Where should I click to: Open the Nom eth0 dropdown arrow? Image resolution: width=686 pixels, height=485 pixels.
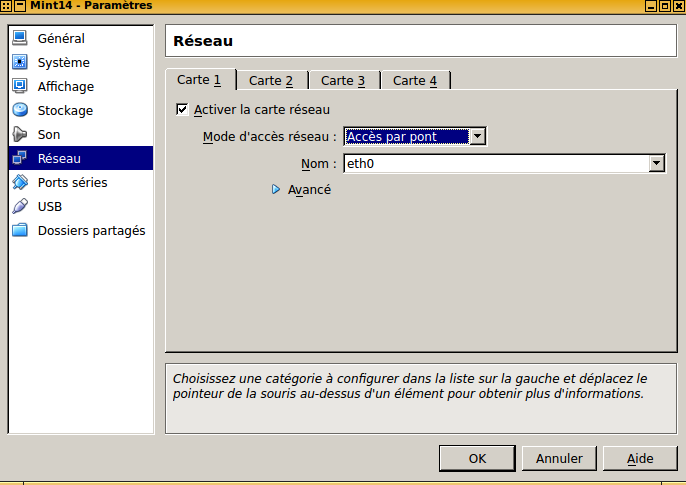[656, 164]
